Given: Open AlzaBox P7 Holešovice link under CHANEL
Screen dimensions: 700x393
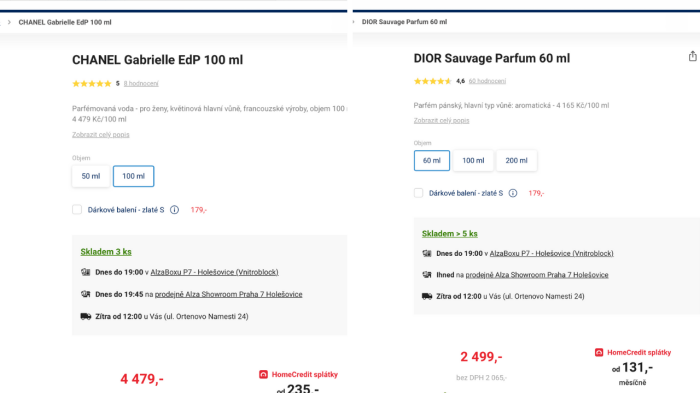Looking at the screenshot, I should pos(214,272).
